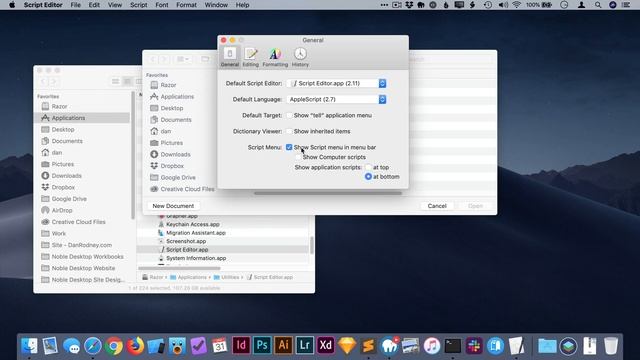This screenshot has height=360, width=640.
Task: Launch Sublime Text from the Dock
Action: click(x=368, y=346)
